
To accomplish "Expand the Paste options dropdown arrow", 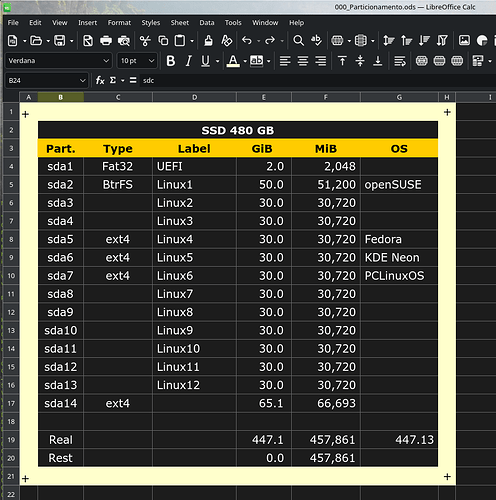I will [192, 41].
